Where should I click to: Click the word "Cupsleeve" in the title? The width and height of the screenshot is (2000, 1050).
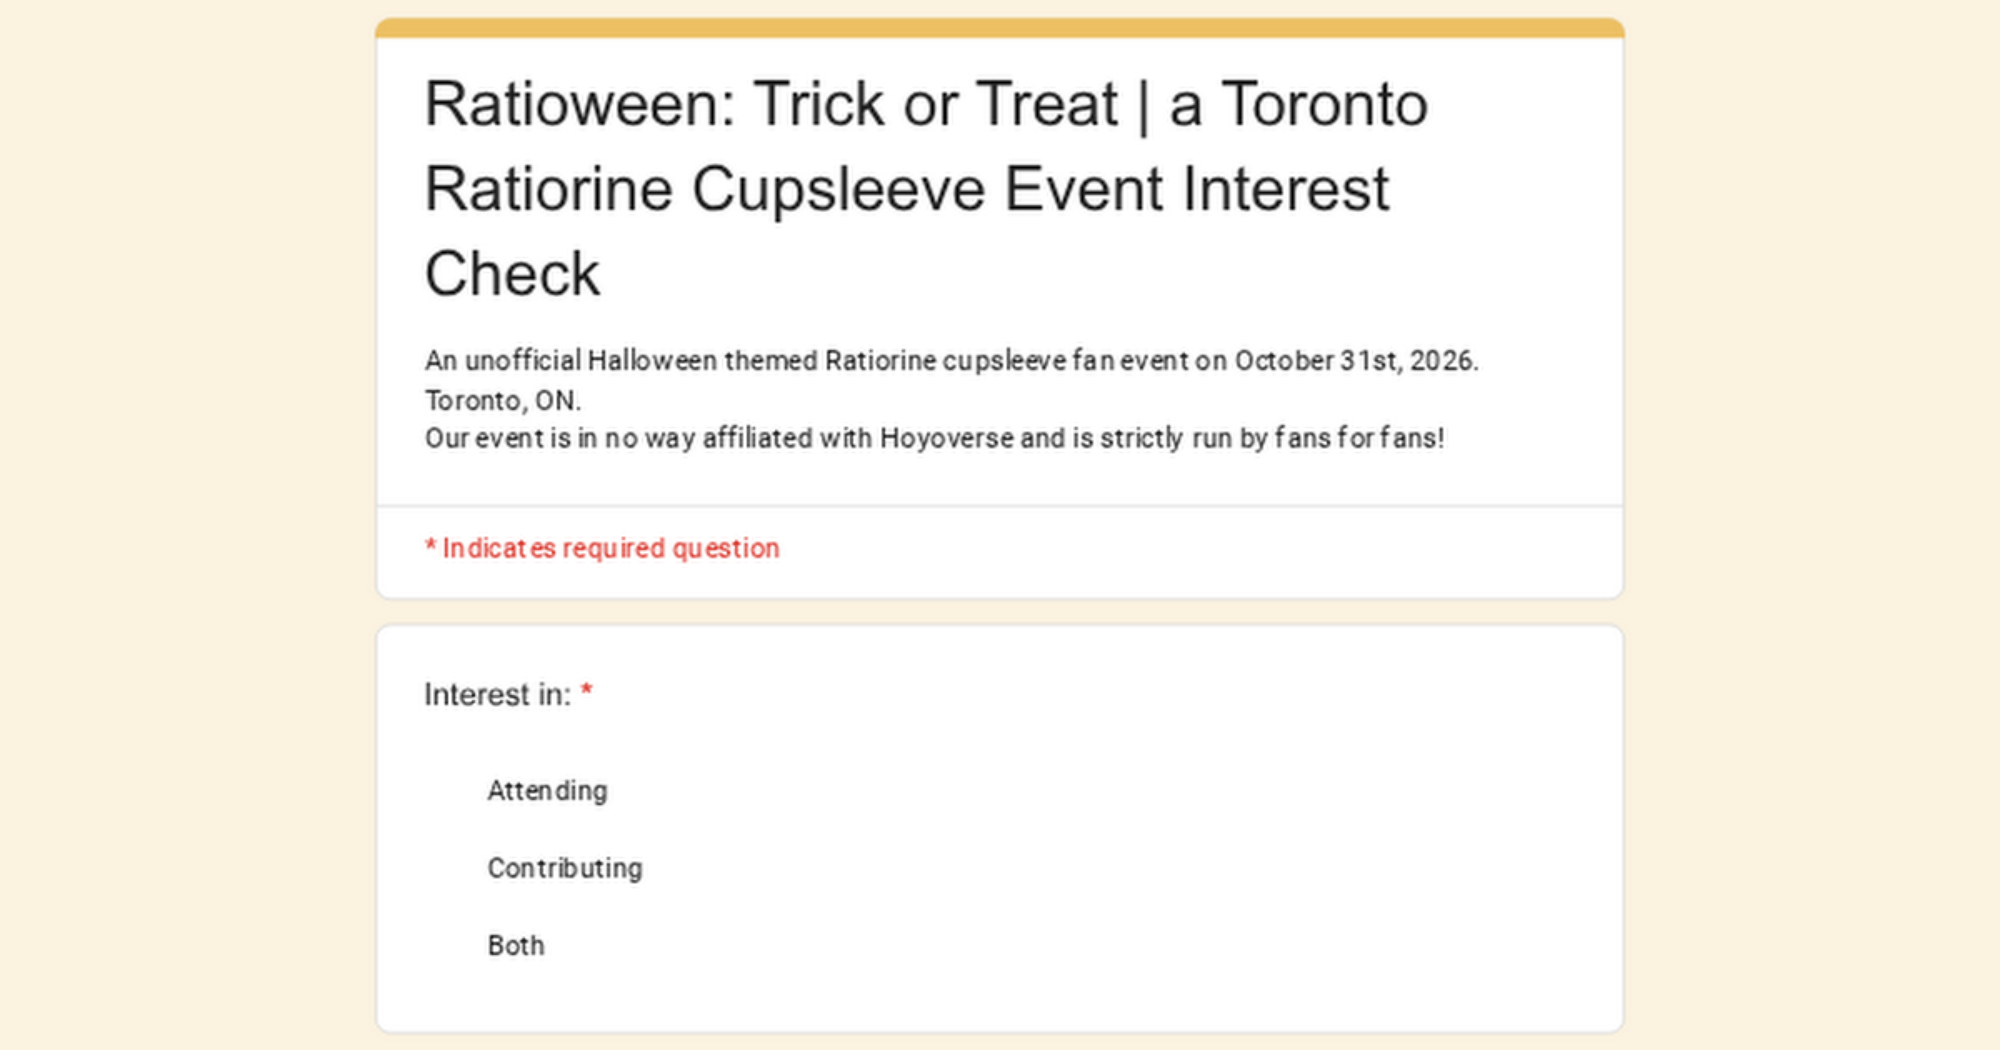[x=838, y=189]
